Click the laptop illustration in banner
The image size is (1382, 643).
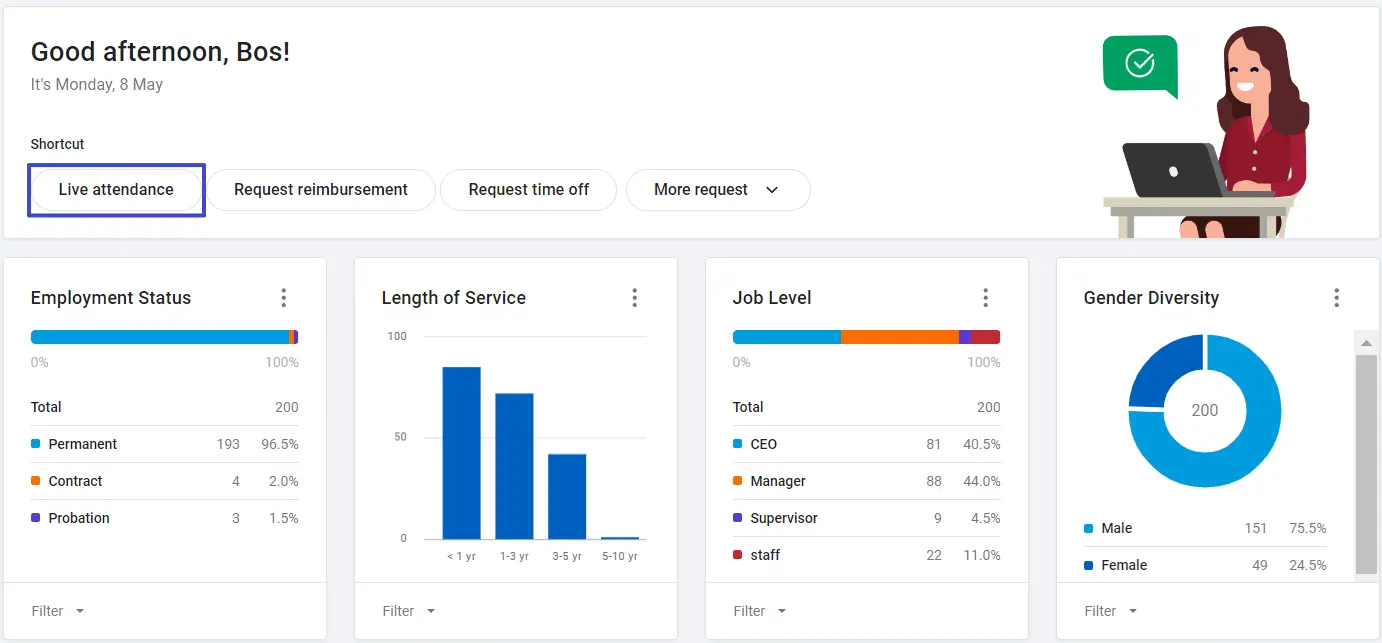tap(1170, 170)
